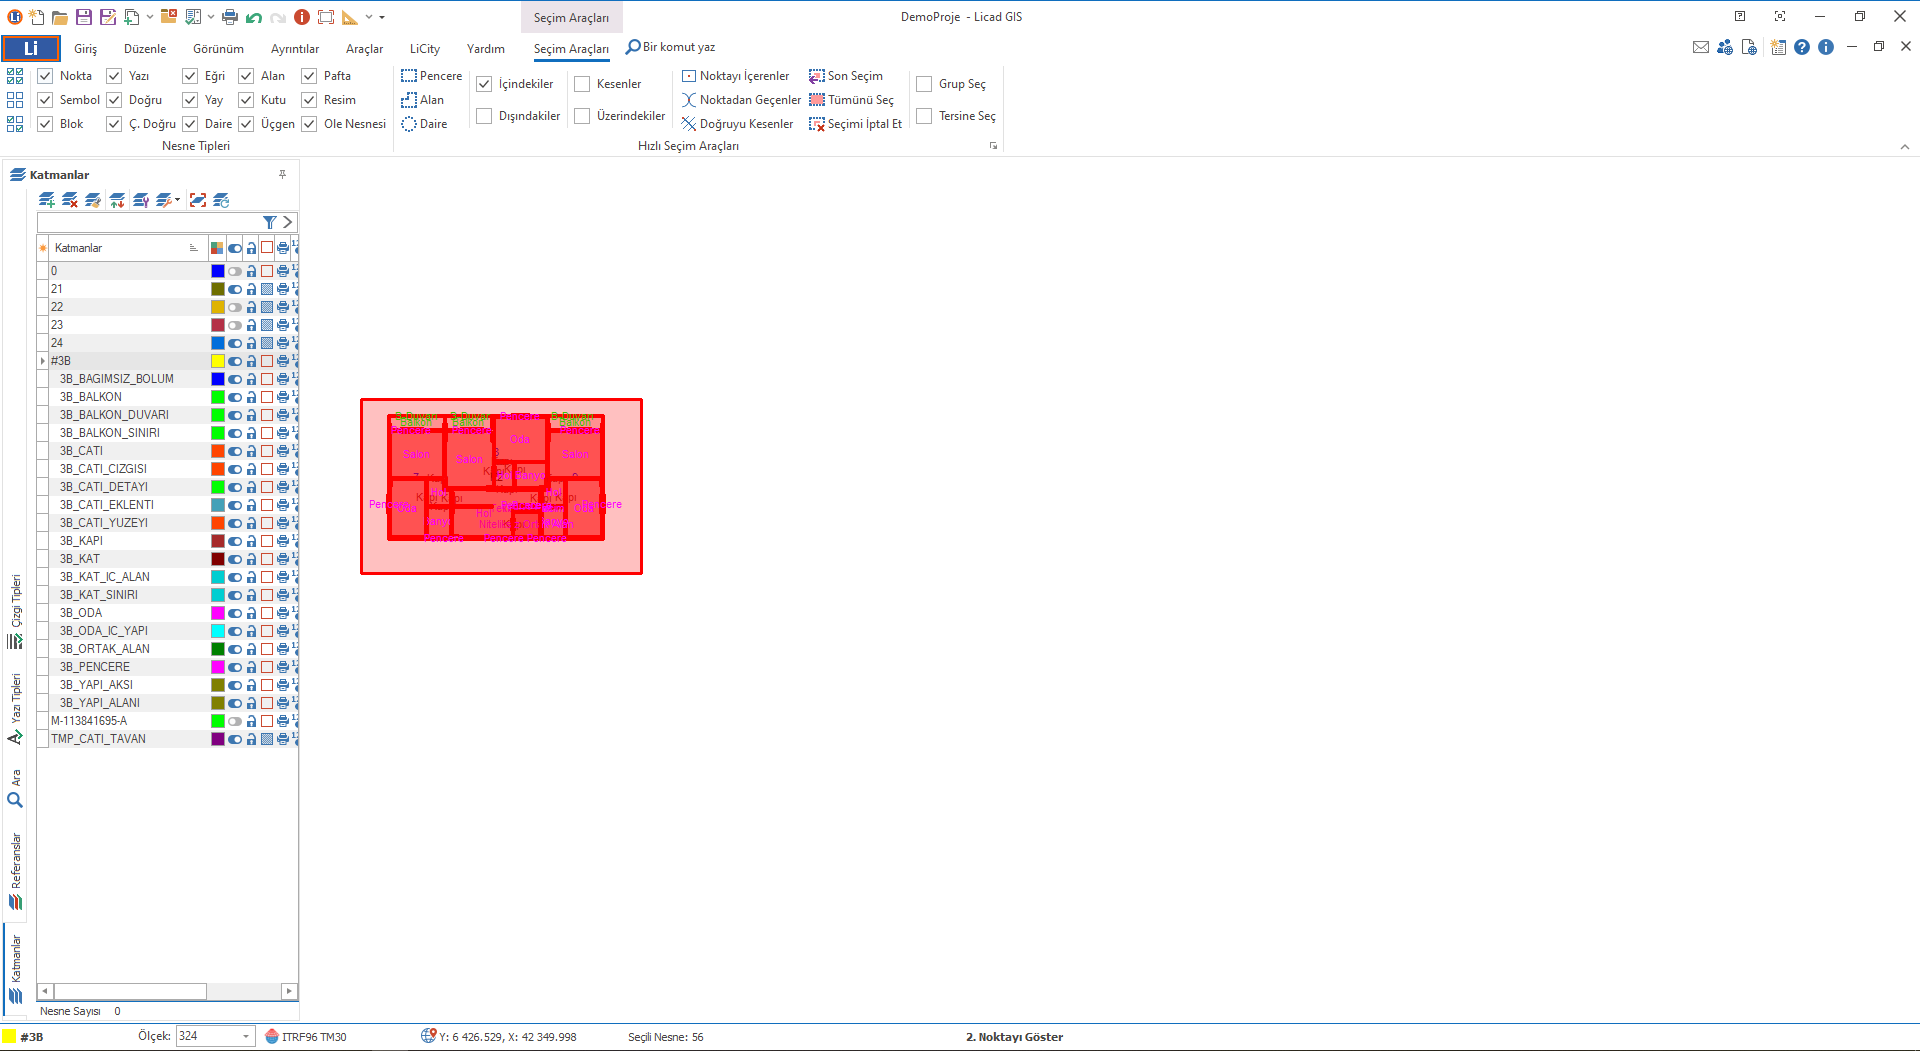1920x1051 pixels.
Task: Uncheck the Nokta object type checkbox
Action: tap(45, 76)
